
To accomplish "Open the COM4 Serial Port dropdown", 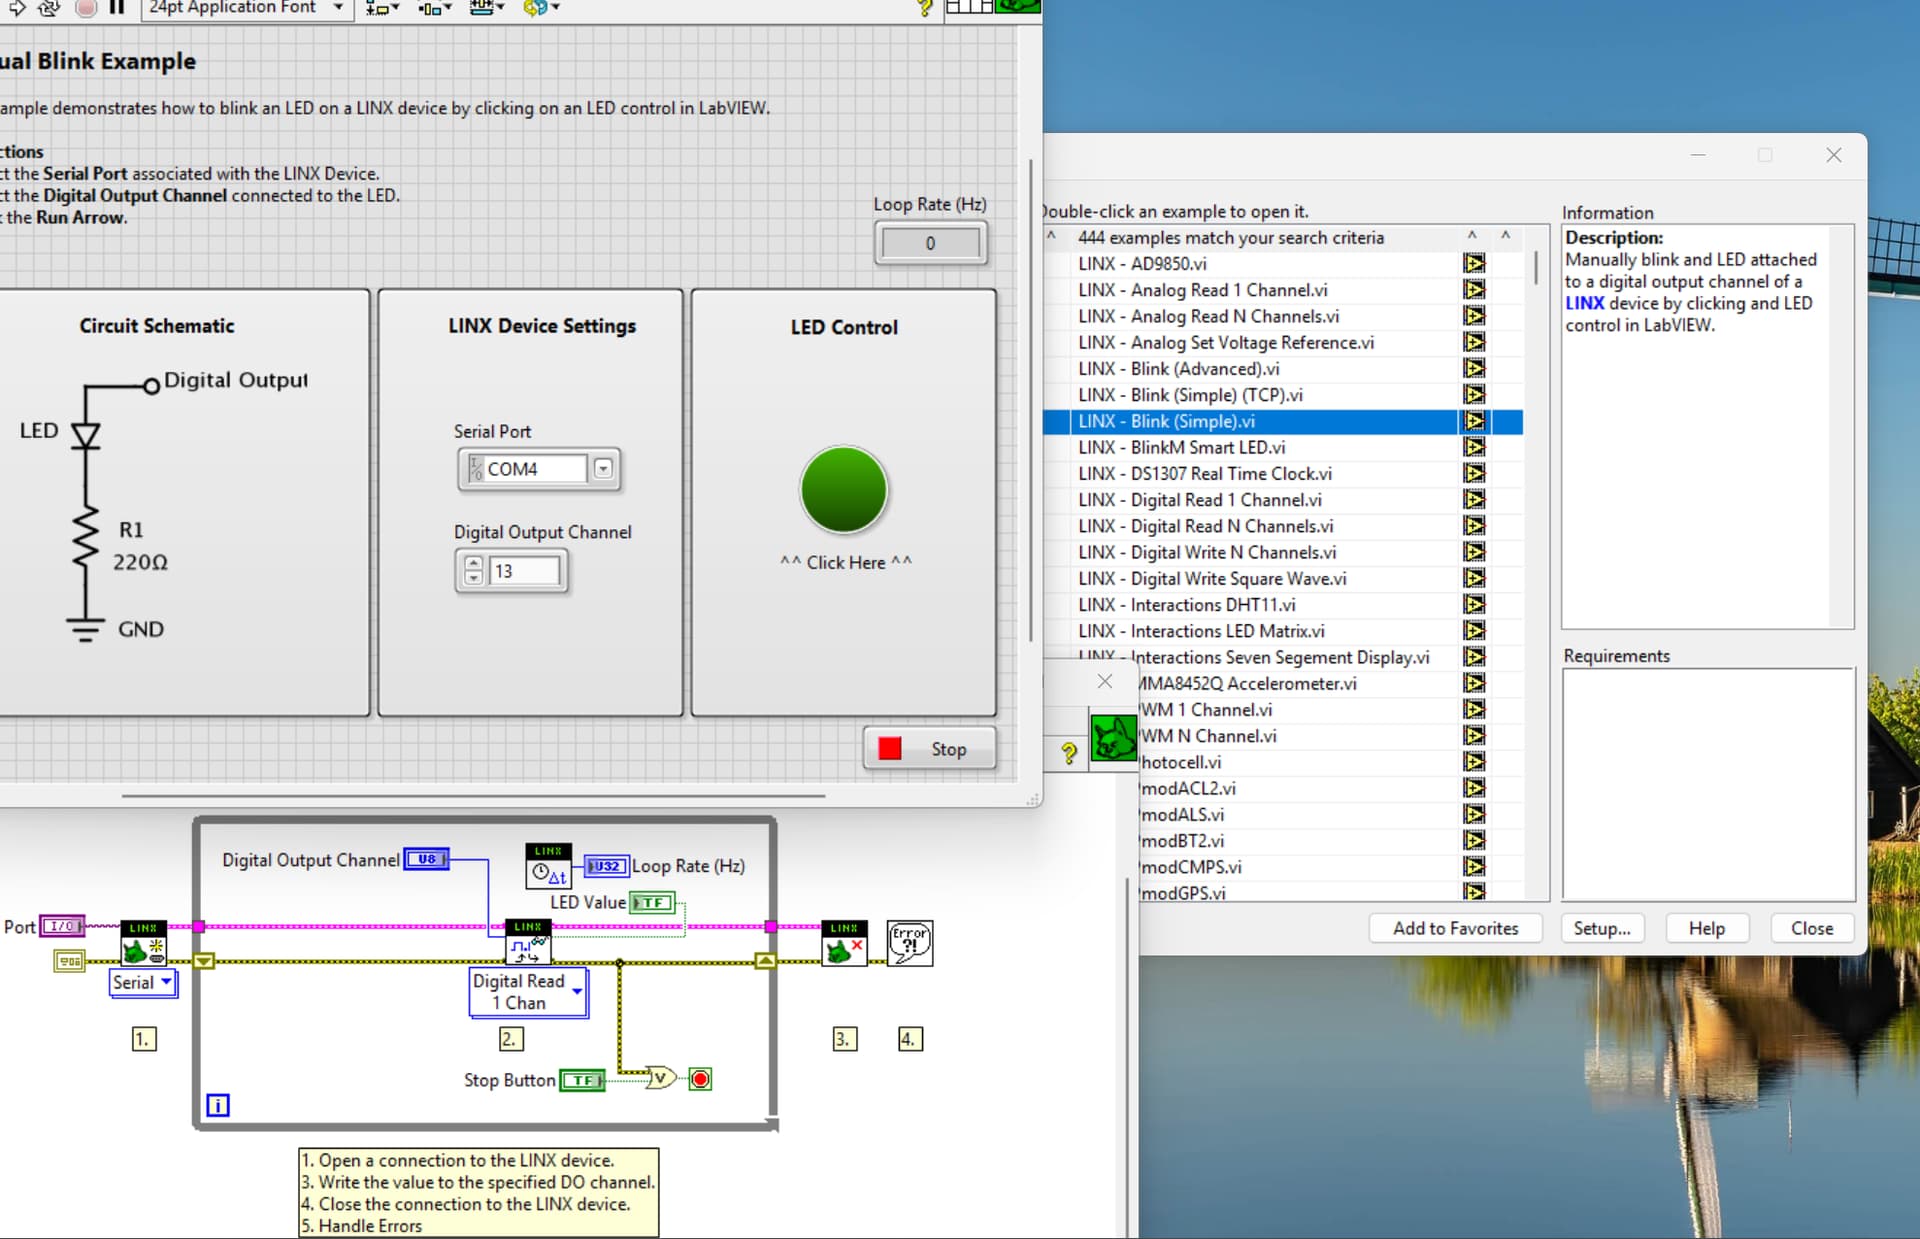I will 603,468.
